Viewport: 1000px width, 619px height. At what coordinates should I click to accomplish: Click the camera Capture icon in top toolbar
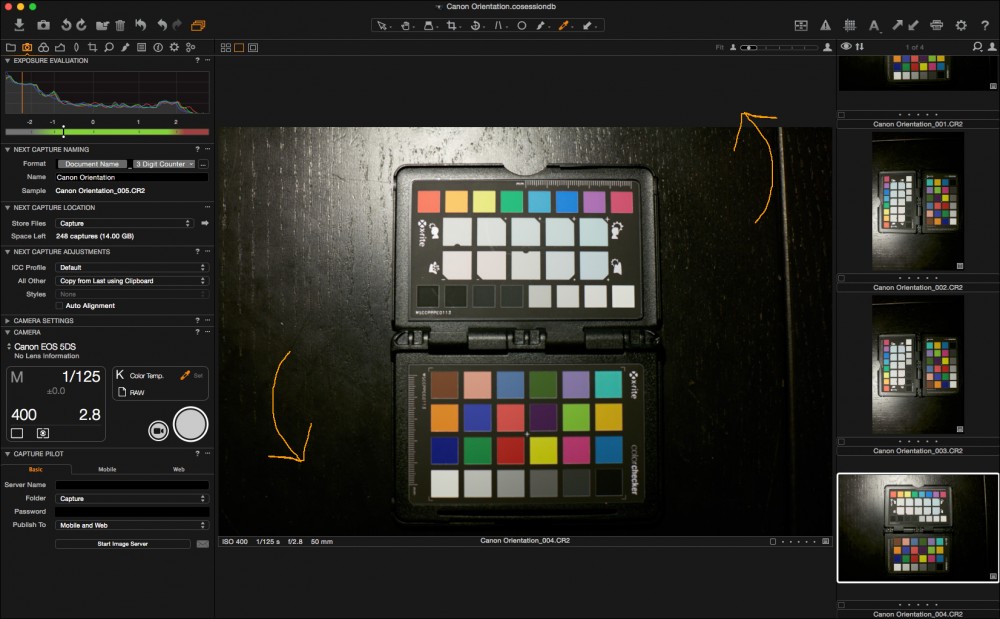(43, 25)
